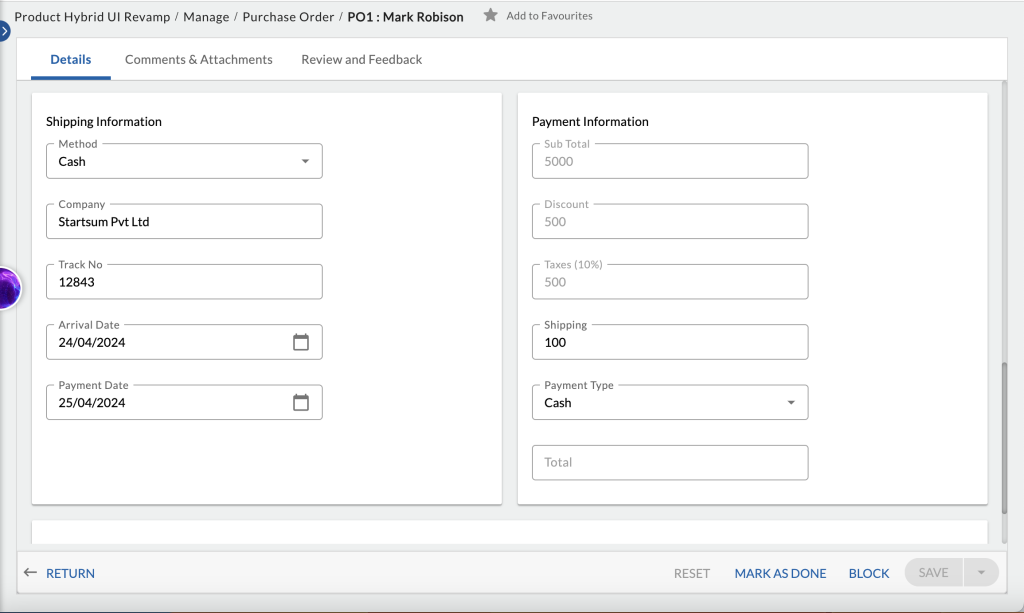
Task: Click the BLOCK button
Action: click(x=868, y=572)
